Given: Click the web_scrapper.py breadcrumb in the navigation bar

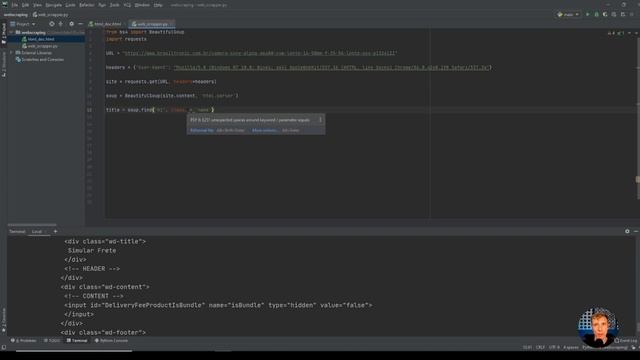Looking at the screenshot, I should point(51,15).
